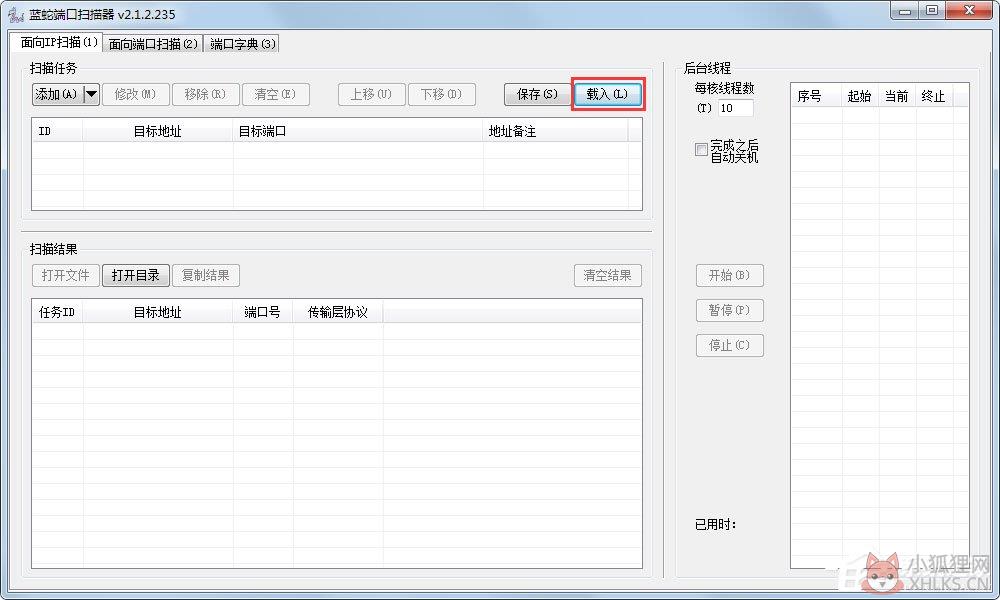This screenshot has width=1000, height=600.
Task: Save the task list with 保存(S)
Action: coord(537,94)
